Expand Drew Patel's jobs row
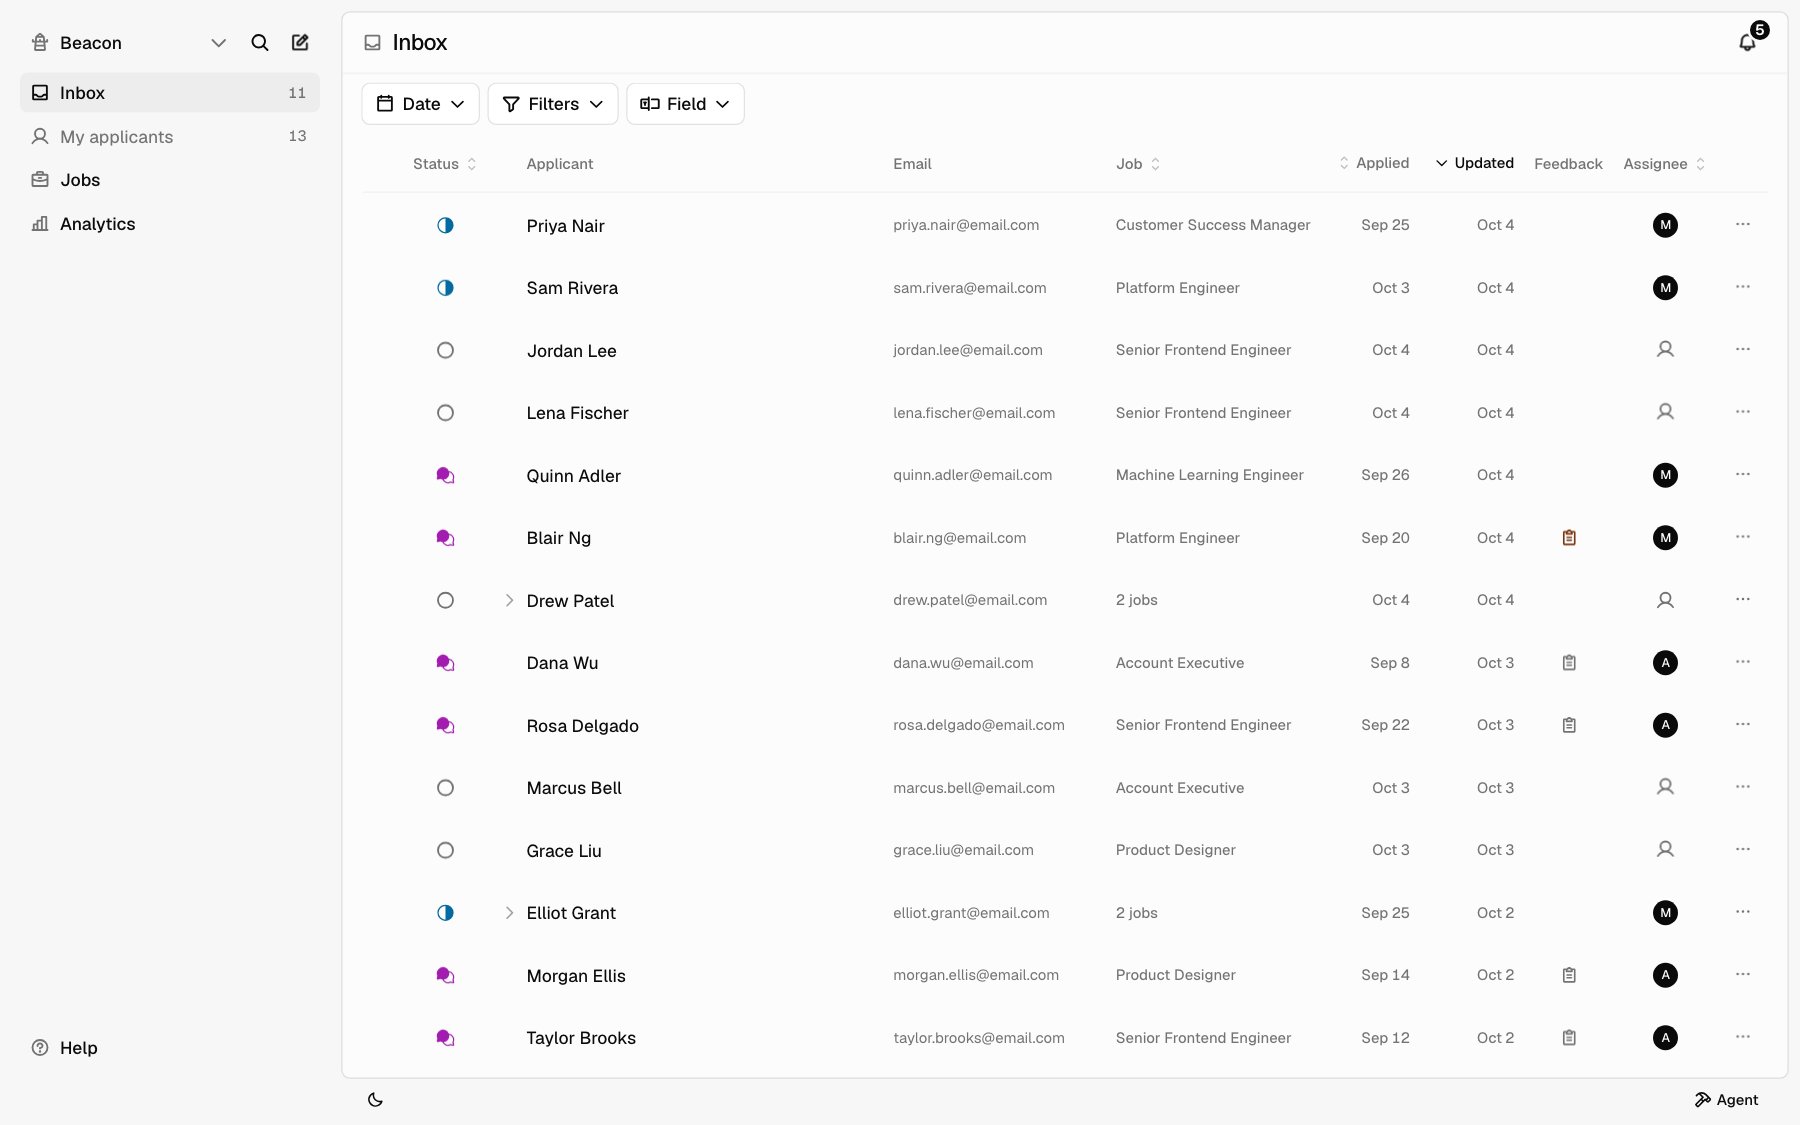This screenshot has width=1800, height=1125. 509,600
